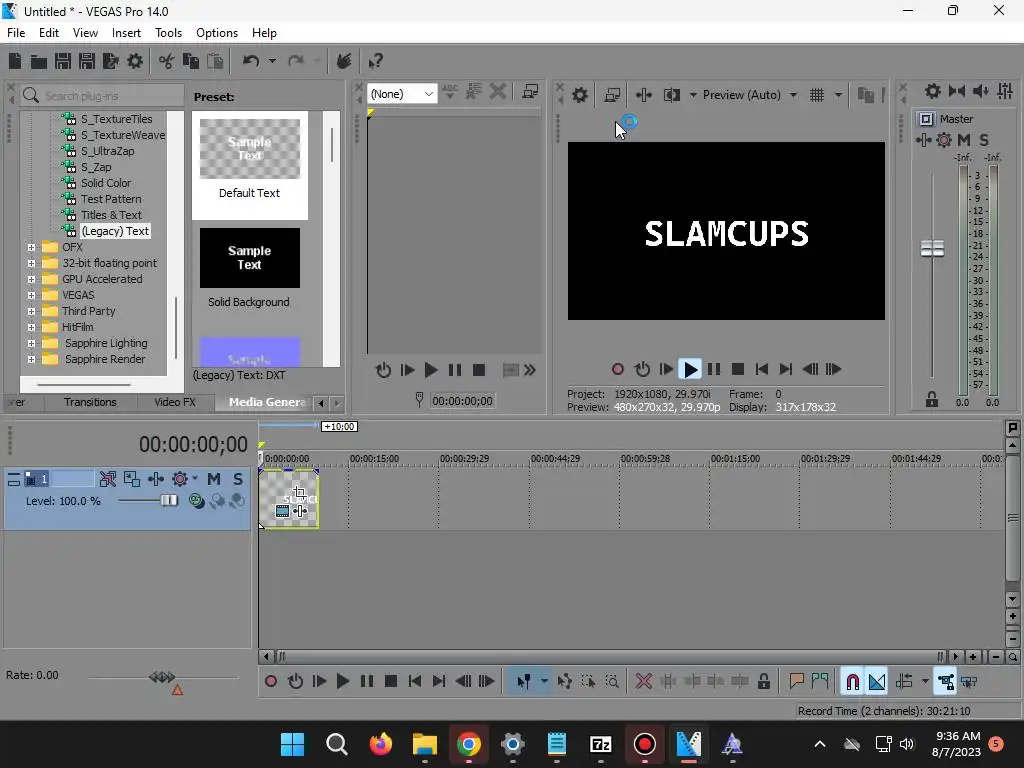This screenshot has height=768, width=1024.
Task: Open the Undo history dropdown arrow
Action: (x=272, y=61)
